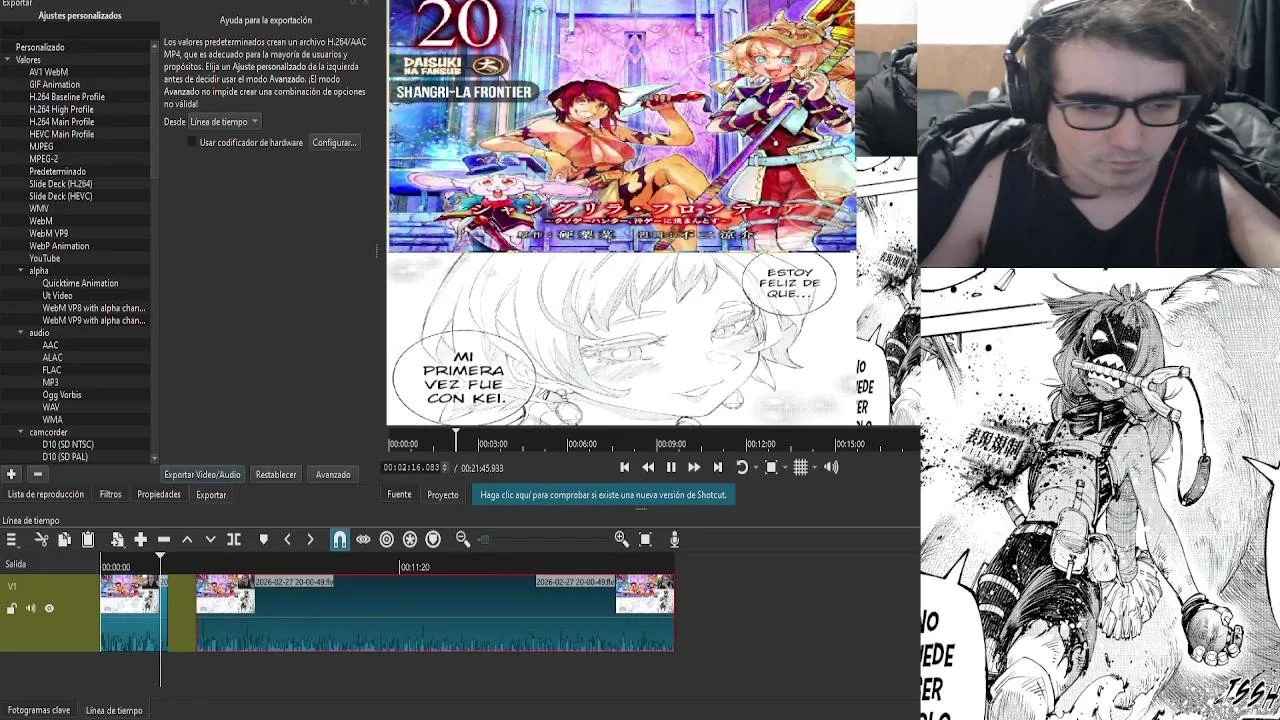Click the Split at playhead icon
This screenshot has height=720, width=1280.
tap(234, 539)
